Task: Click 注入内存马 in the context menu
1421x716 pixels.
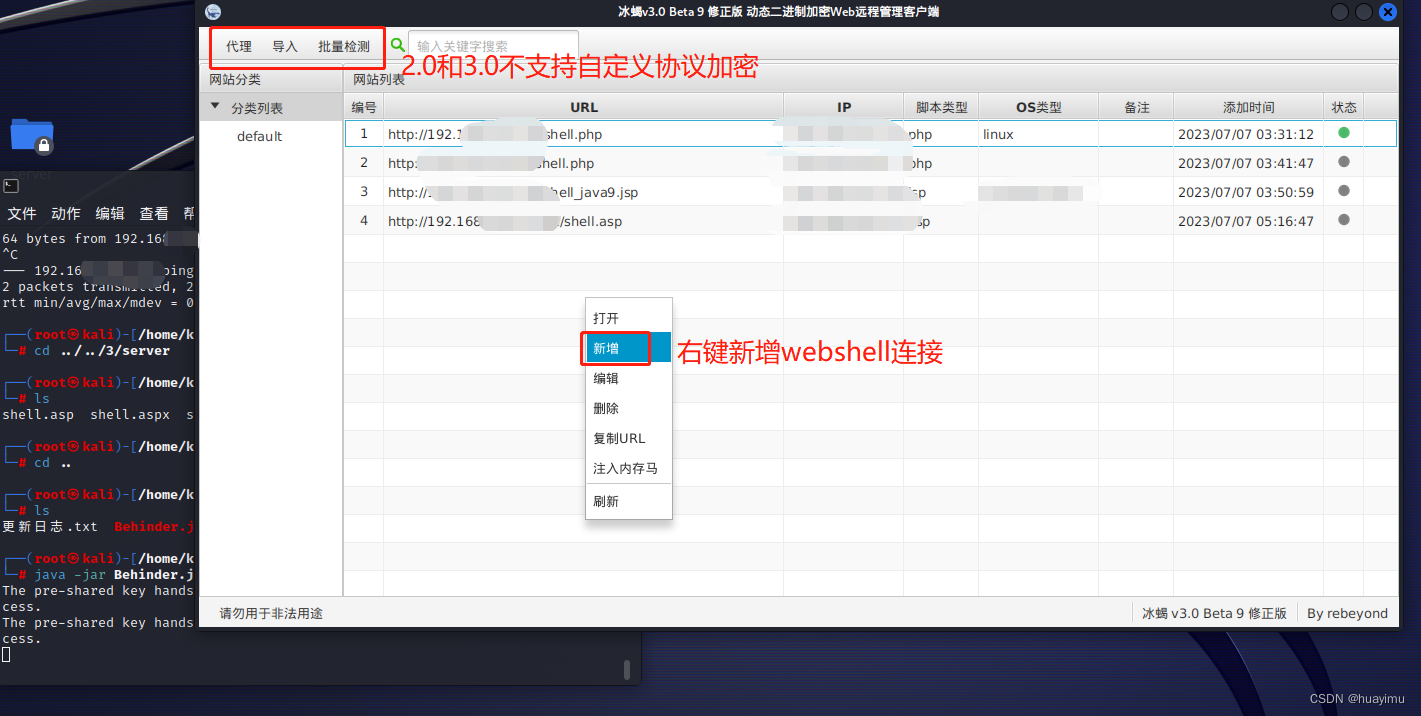Action: click(625, 468)
